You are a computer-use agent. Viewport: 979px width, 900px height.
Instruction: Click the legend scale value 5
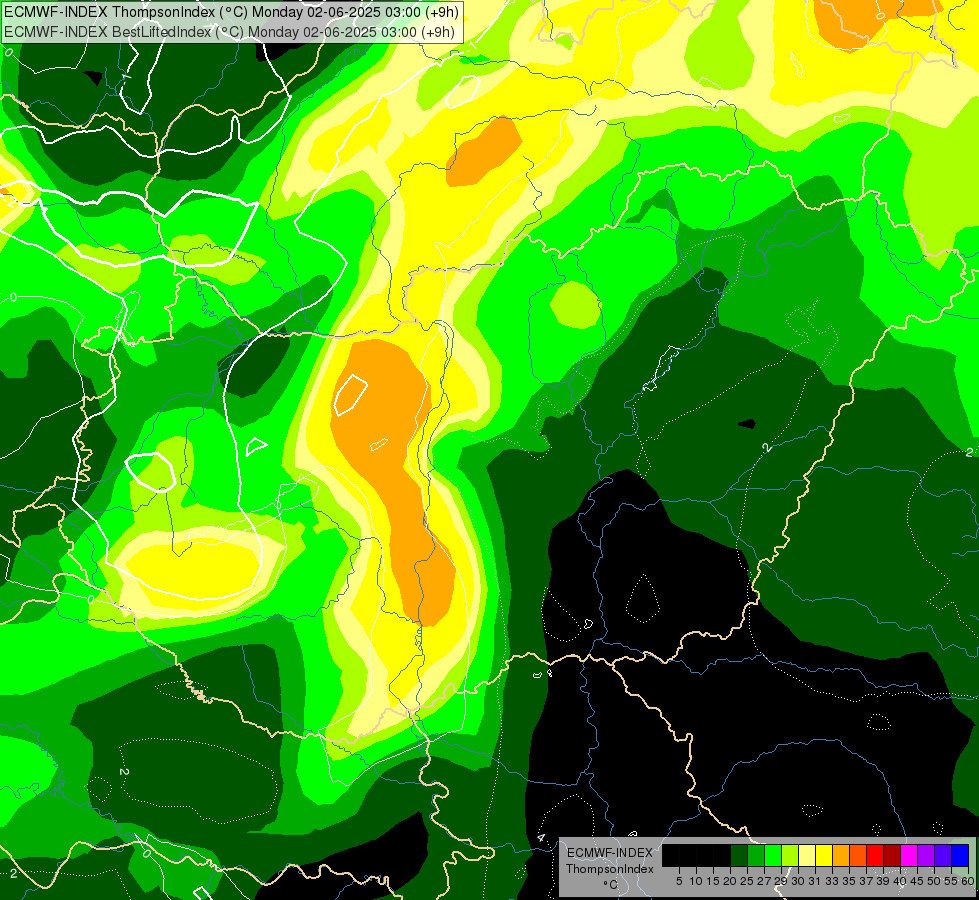point(679,881)
